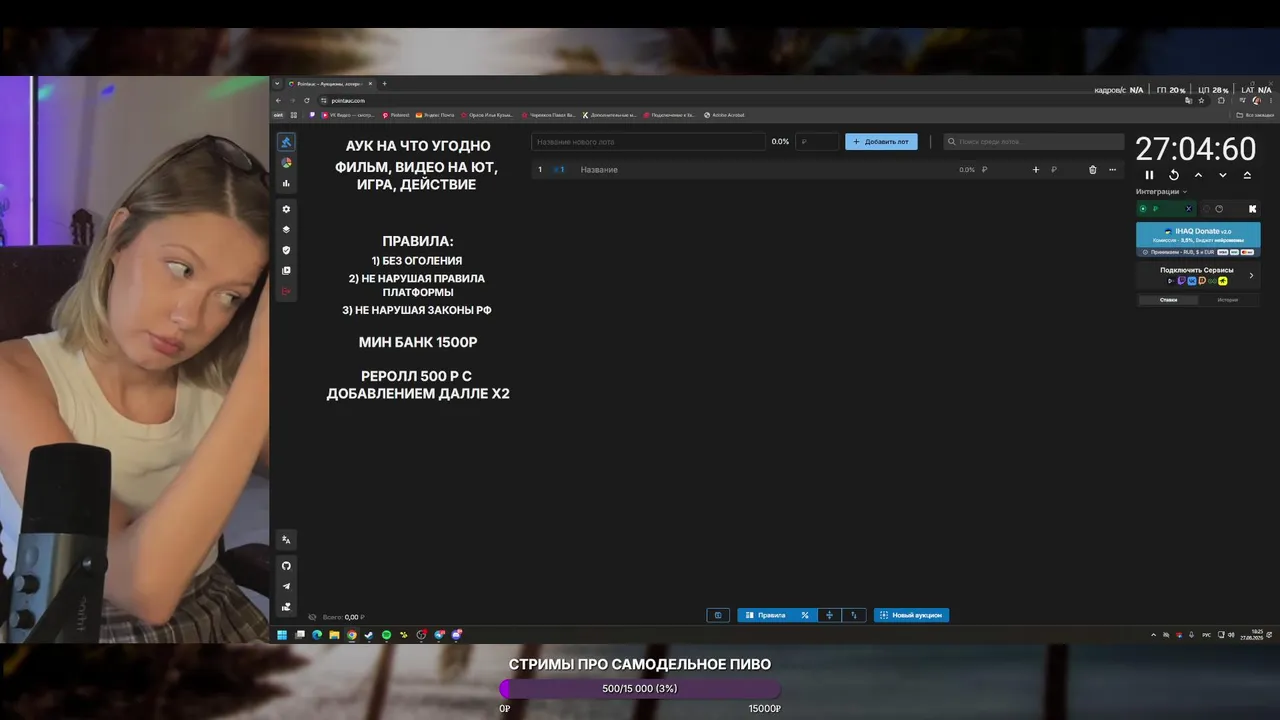Bookmark this page with the star icon

click(1201, 101)
